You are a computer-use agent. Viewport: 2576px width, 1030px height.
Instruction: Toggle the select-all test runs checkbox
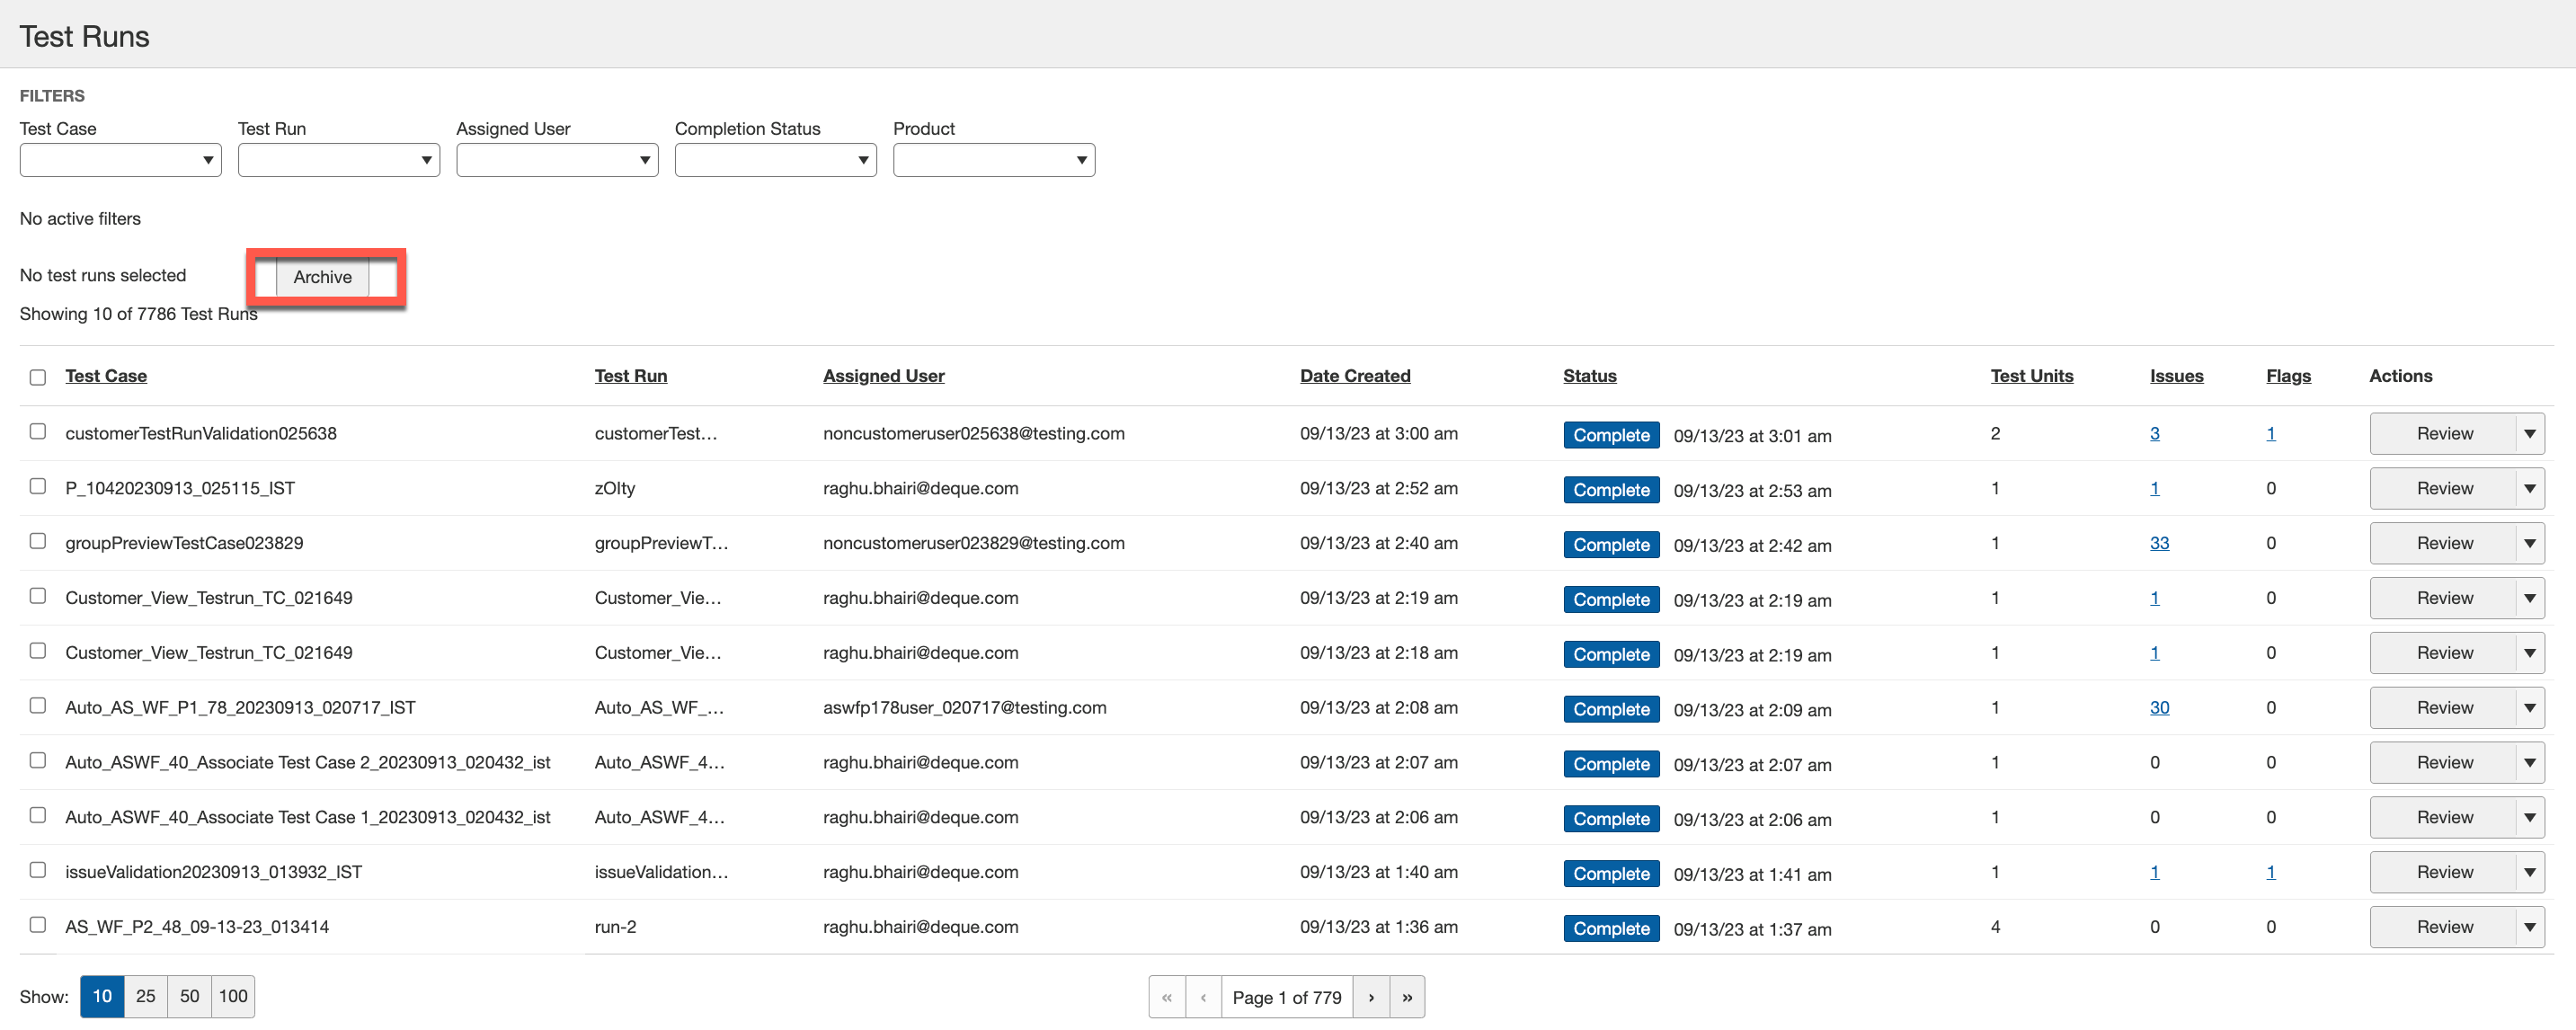[38, 377]
